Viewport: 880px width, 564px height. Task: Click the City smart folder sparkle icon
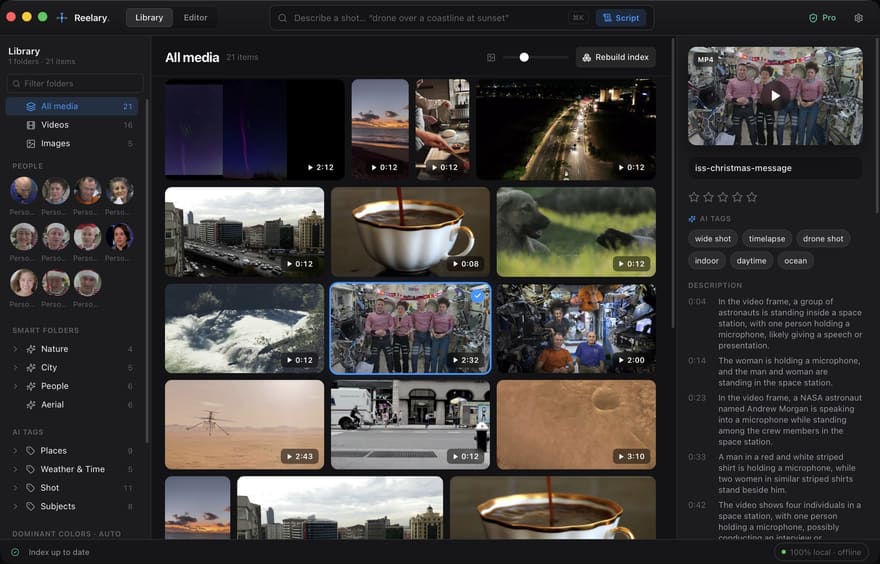31,368
